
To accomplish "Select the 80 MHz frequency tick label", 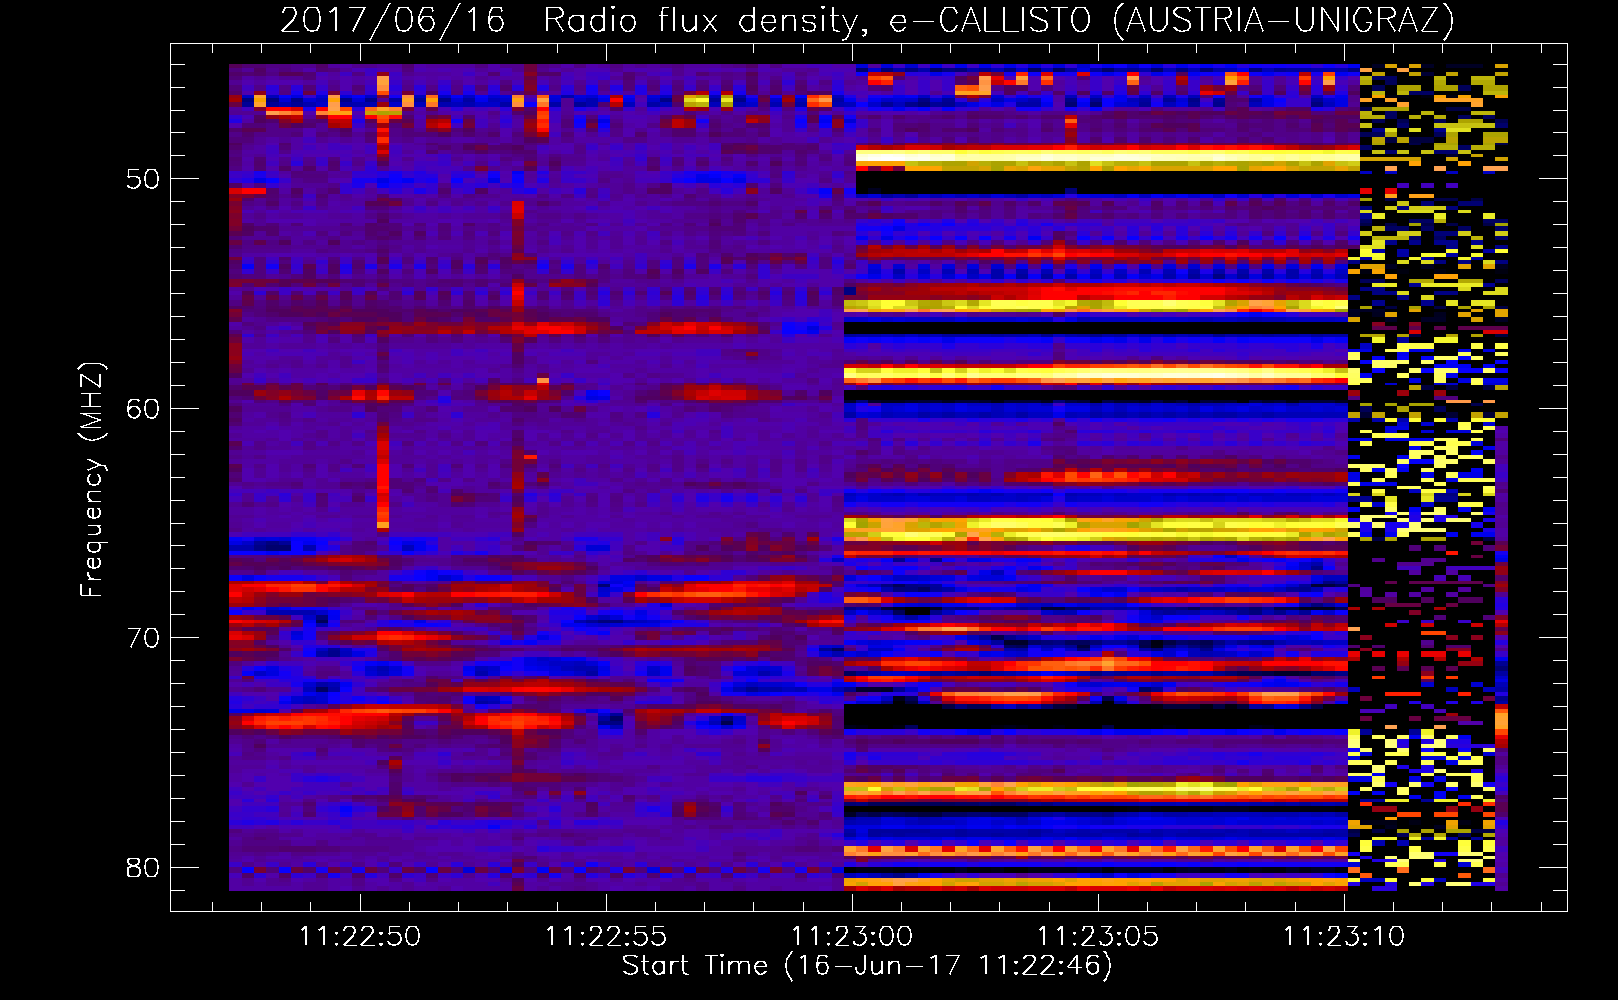I will (143, 867).
